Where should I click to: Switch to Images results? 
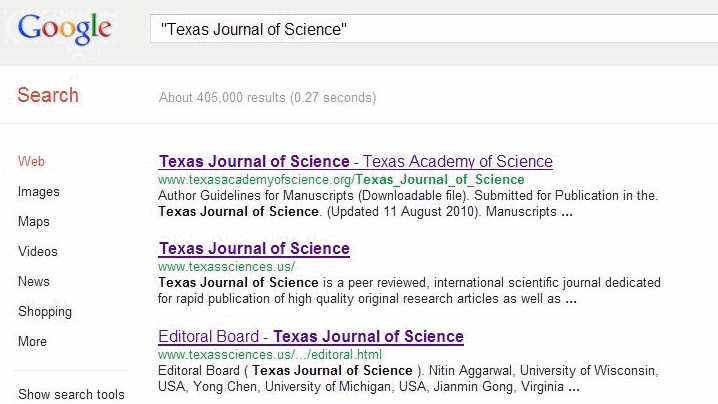click(39, 191)
